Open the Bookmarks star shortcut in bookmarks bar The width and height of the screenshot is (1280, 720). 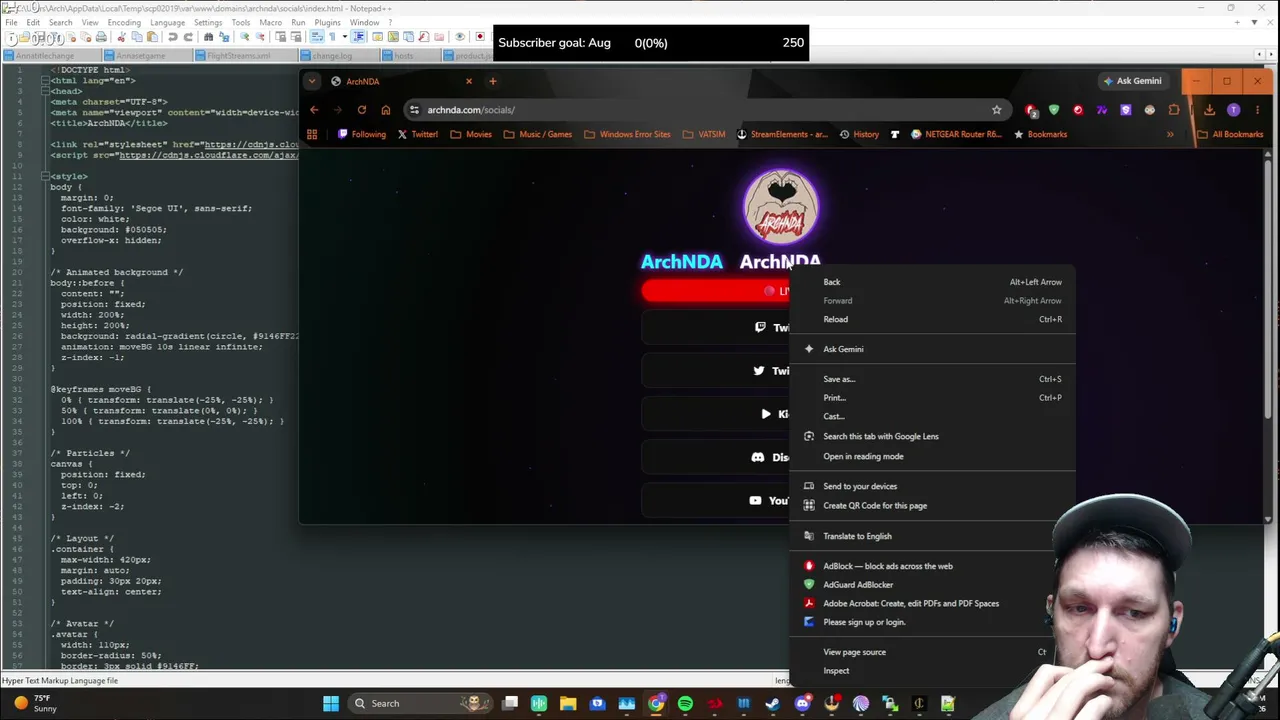pyautogui.click(x=1040, y=134)
